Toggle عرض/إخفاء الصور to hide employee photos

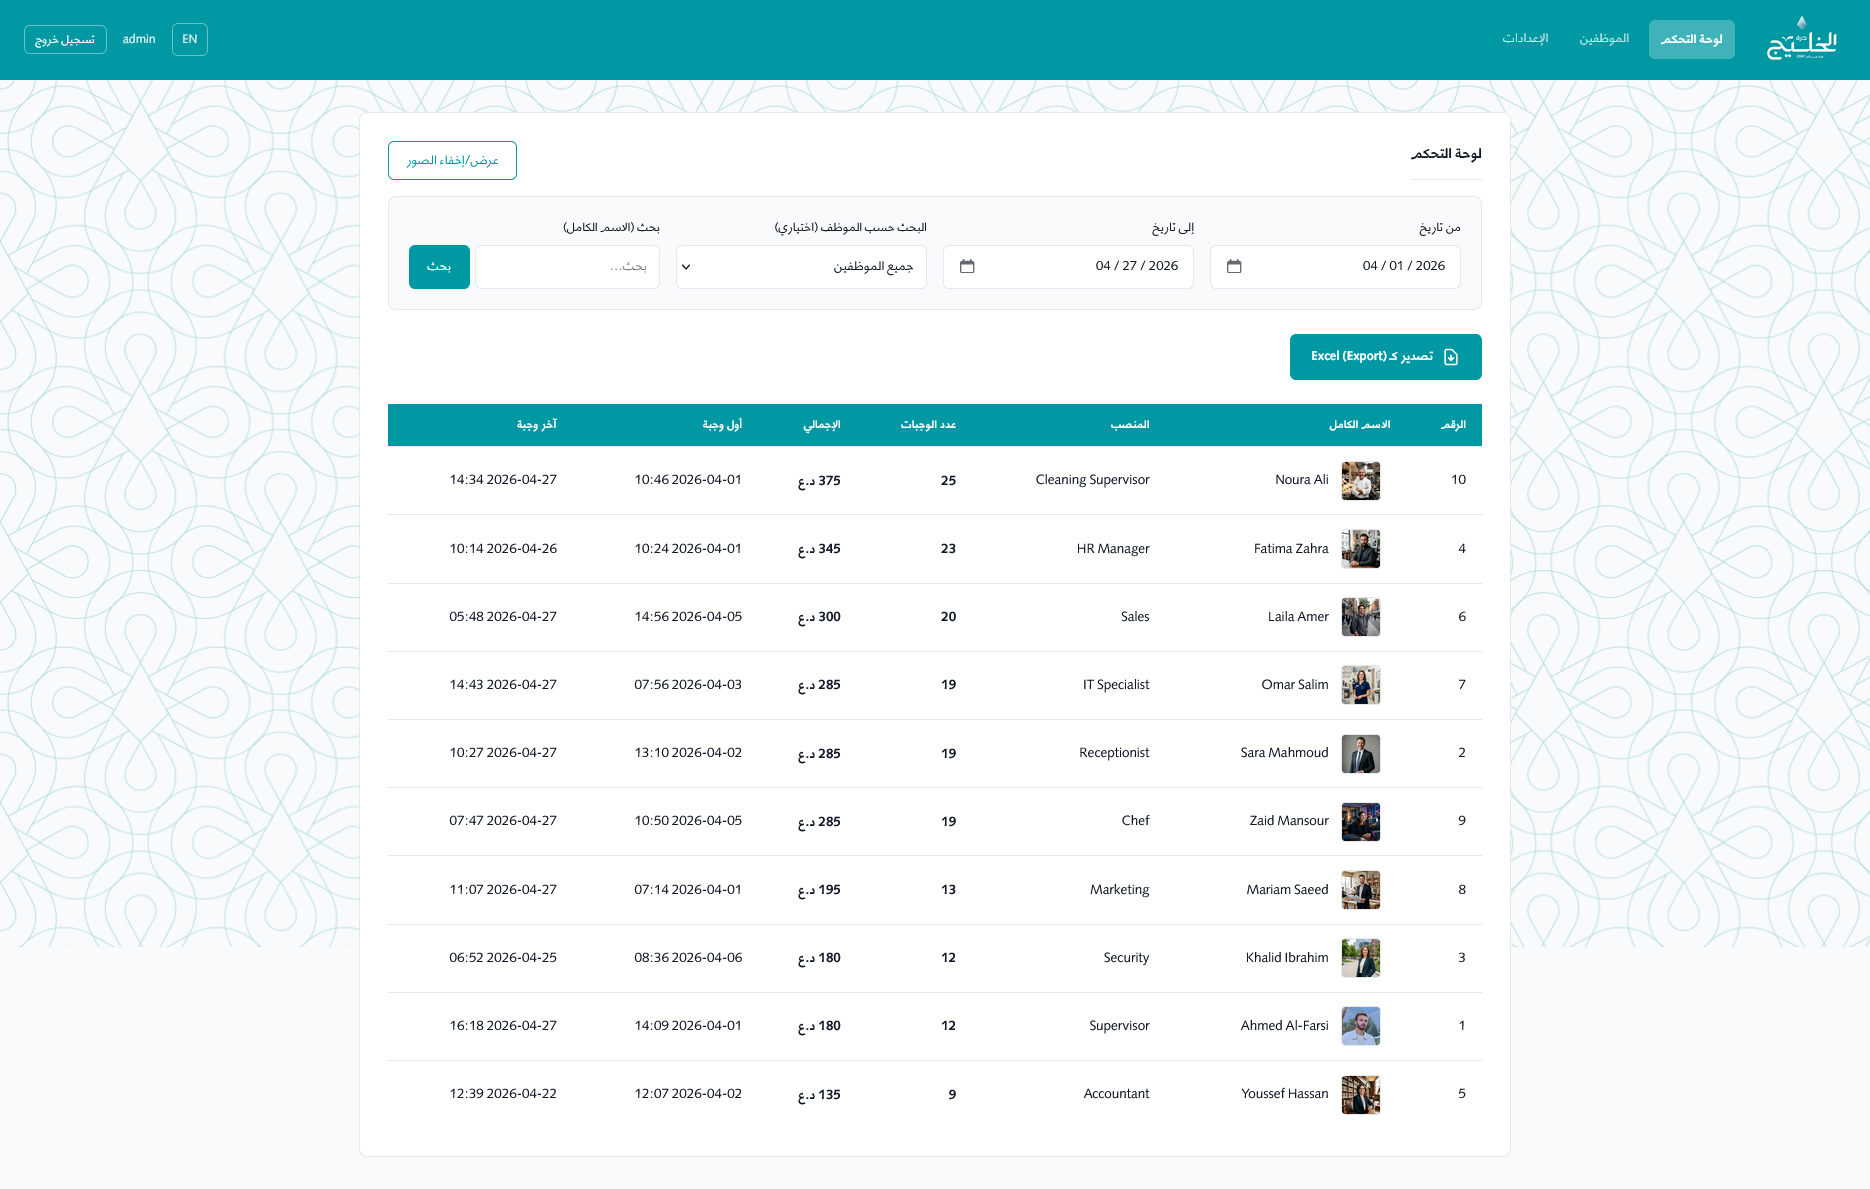tap(452, 160)
